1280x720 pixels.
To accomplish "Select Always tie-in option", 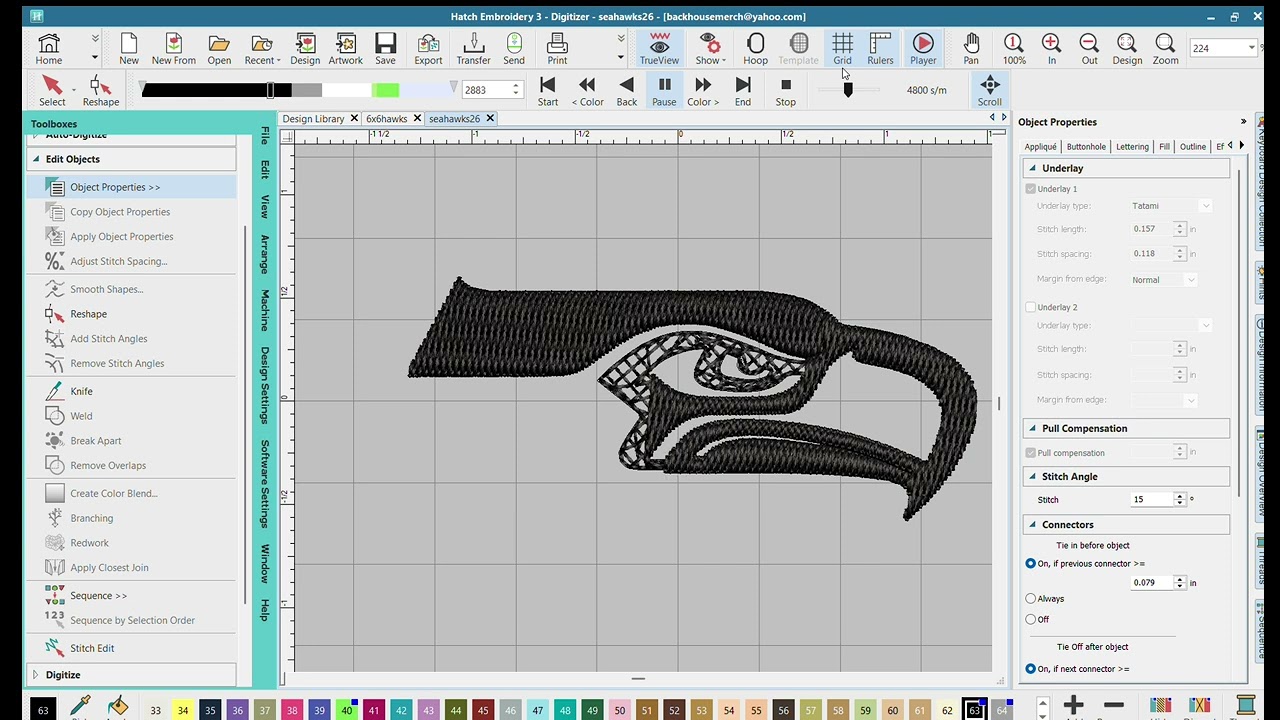I will pos(1031,598).
